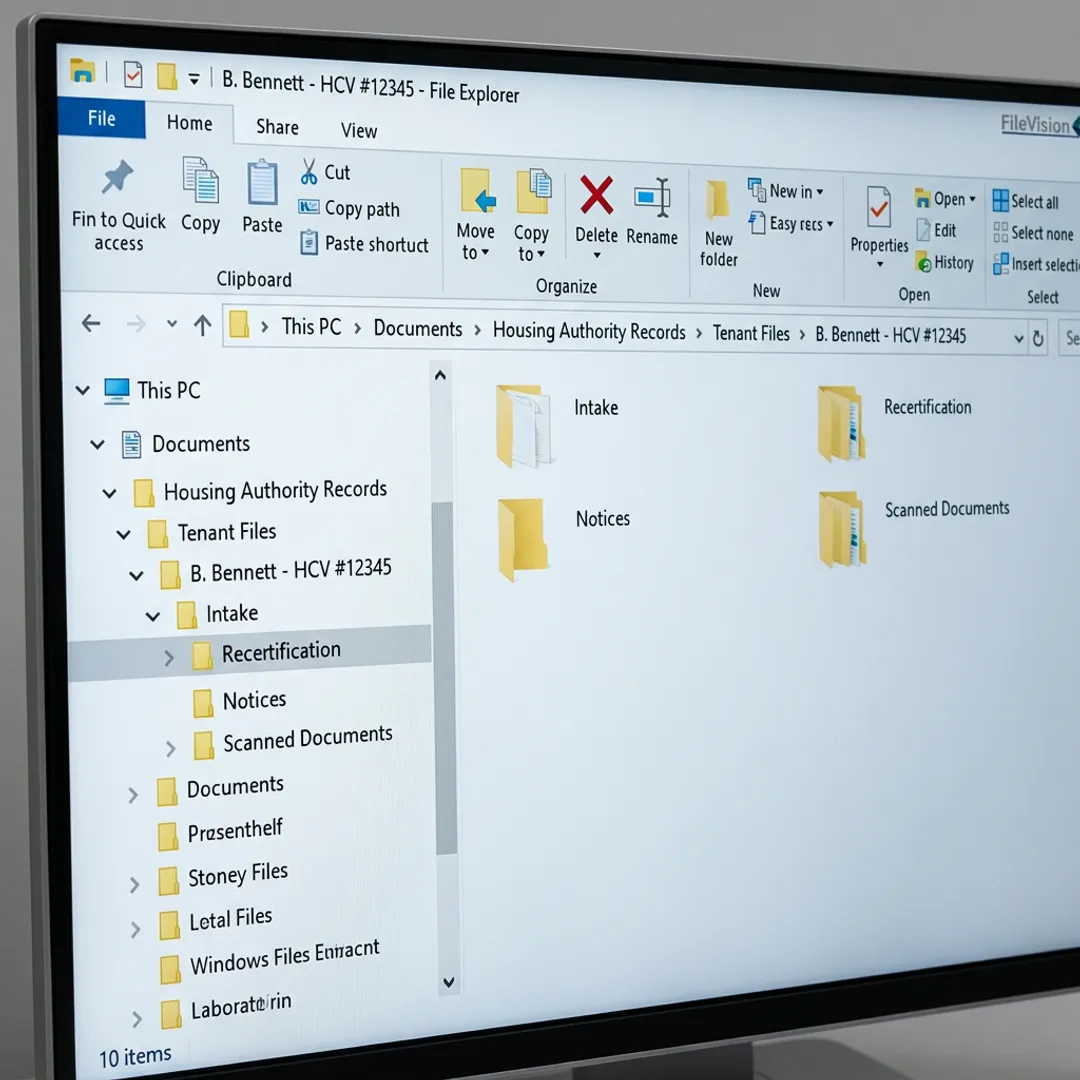The width and height of the screenshot is (1080, 1080).
Task: Click navigation pane scroll down arrow
Action: tap(448, 982)
